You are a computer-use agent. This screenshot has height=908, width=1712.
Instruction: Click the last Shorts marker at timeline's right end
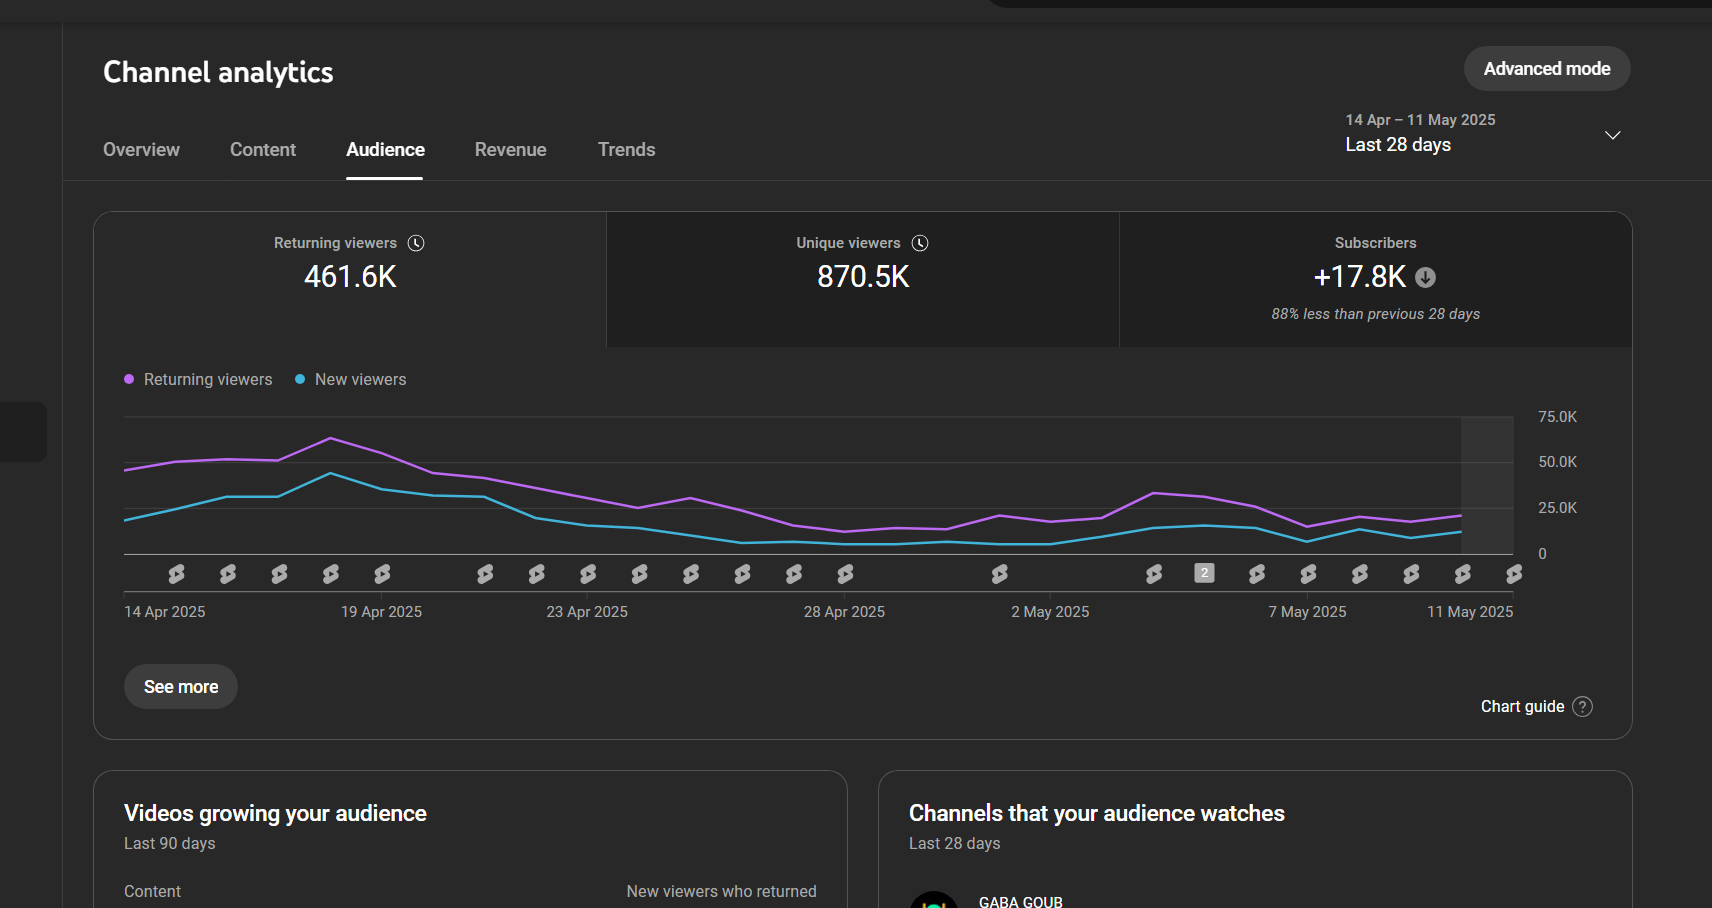(1514, 574)
